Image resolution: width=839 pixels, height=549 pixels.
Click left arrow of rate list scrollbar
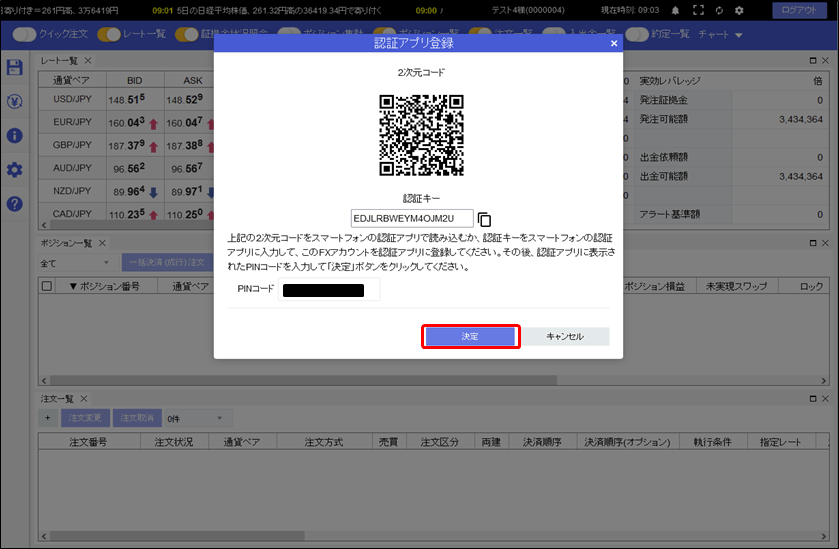44,225
